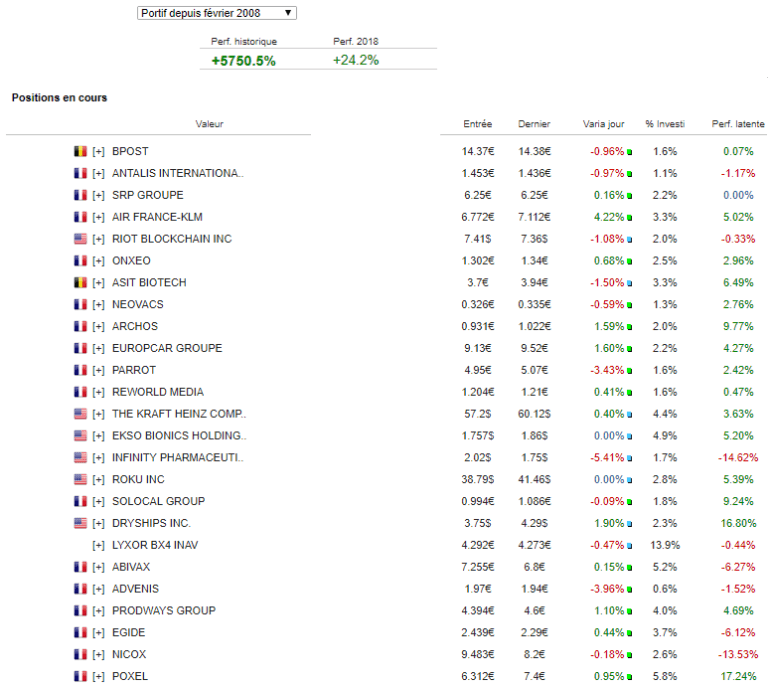This screenshot has width=768, height=686.
Task: Click the Belgian flag beside ASIT BIOTECH
Action: coord(81,283)
